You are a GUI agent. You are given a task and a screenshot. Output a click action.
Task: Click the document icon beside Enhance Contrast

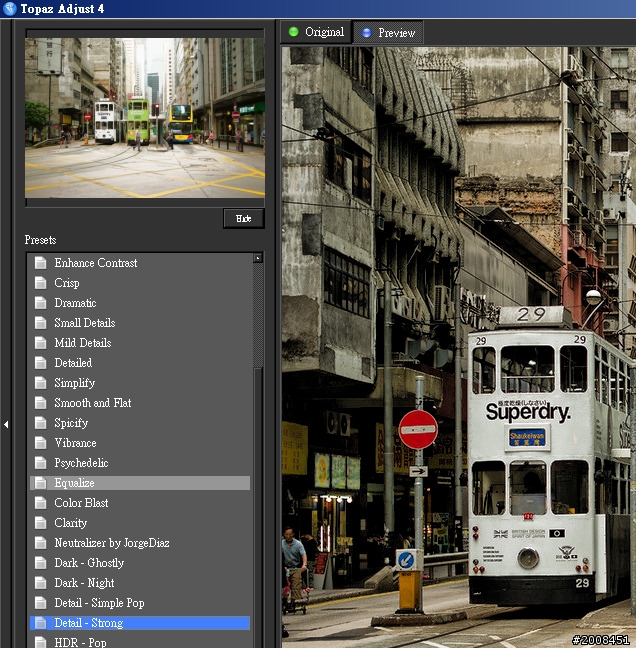[40, 263]
